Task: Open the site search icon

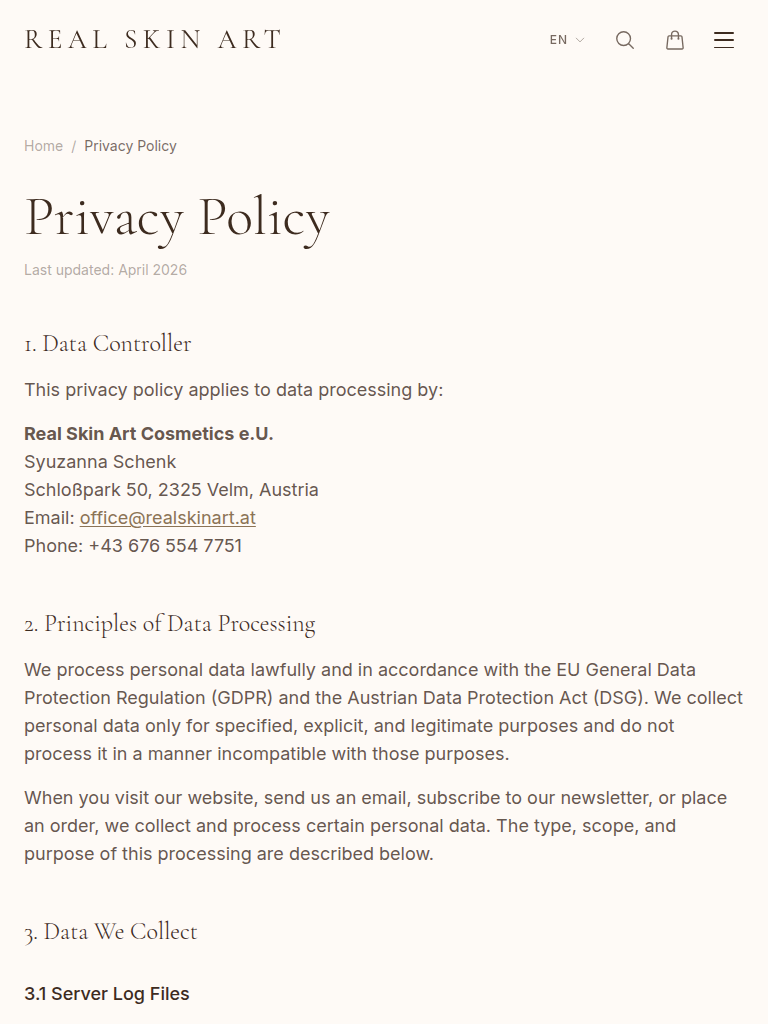Action: point(625,40)
